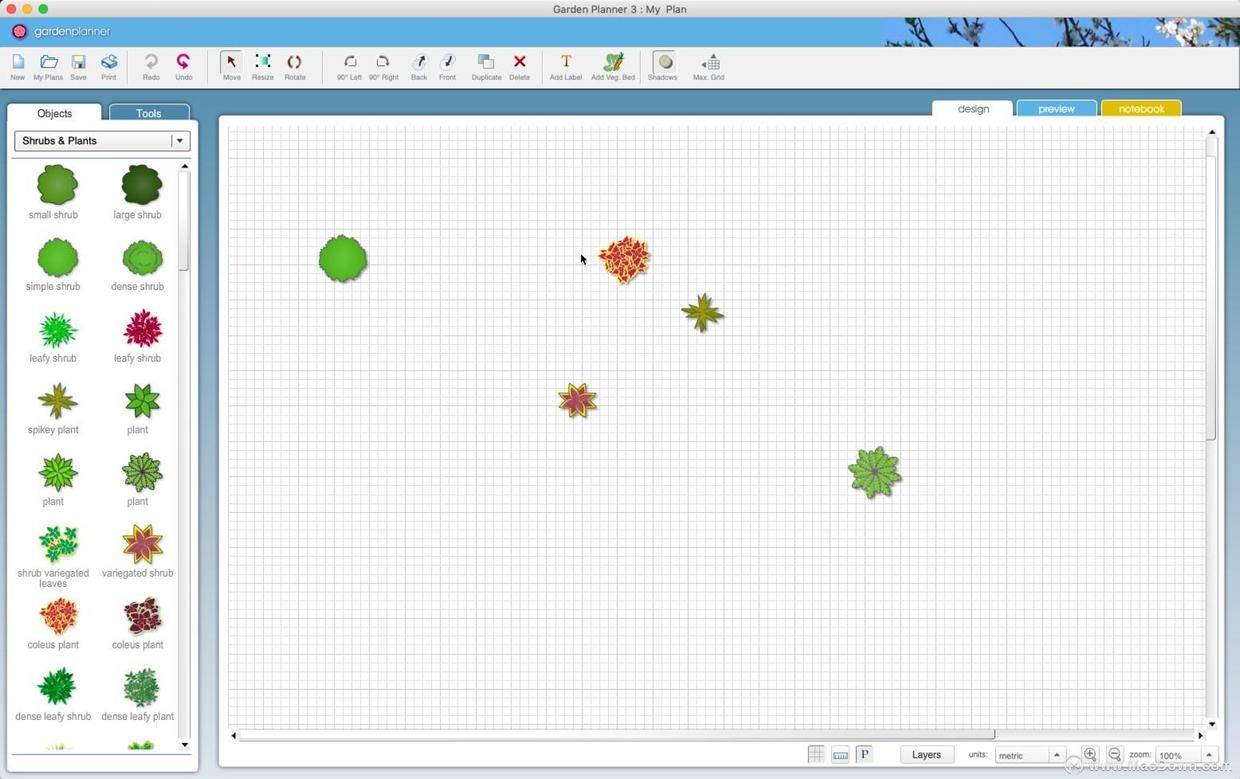Viewport: 1240px width, 779px height.
Task: Select the Move tool
Action: click(x=231, y=66)
